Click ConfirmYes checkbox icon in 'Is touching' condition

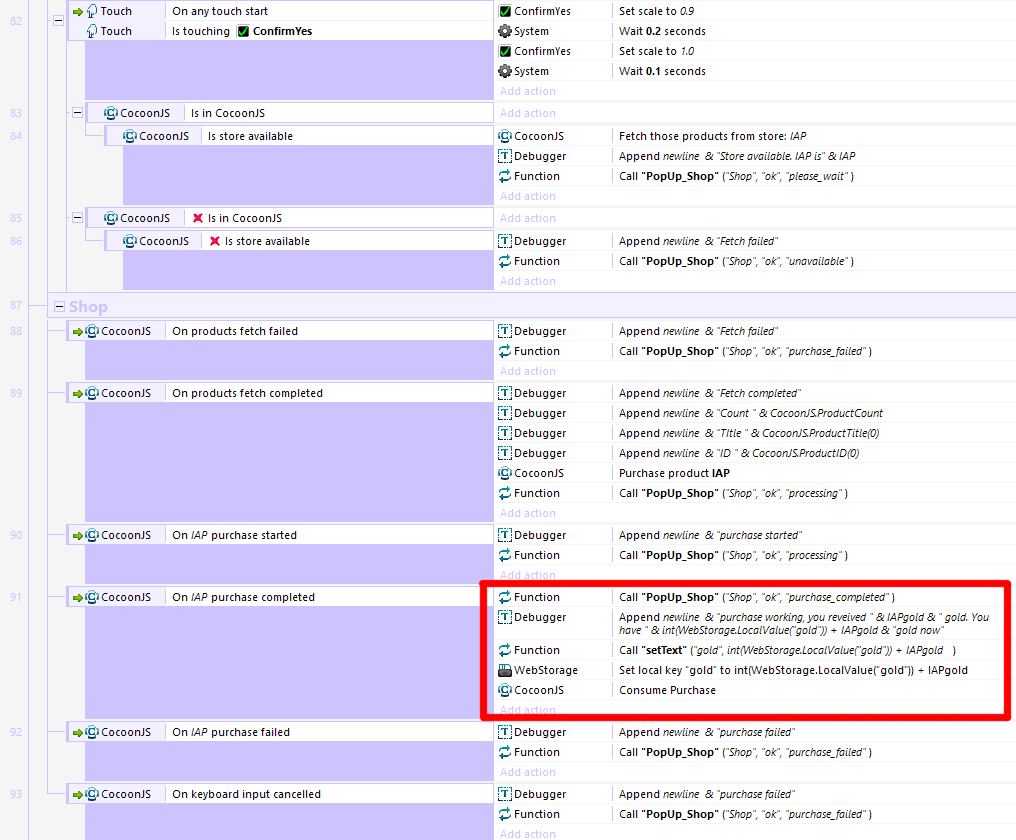click(243, 31)
